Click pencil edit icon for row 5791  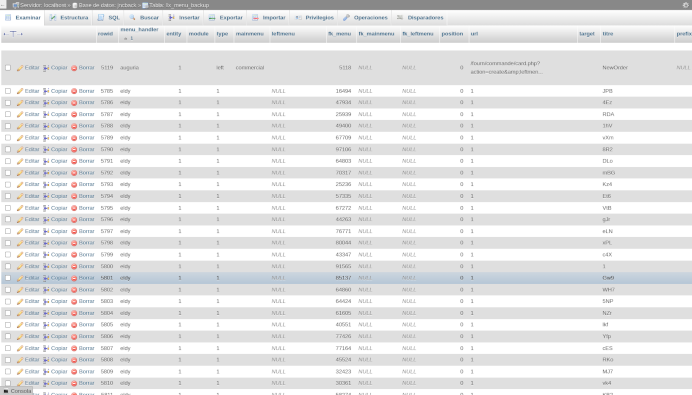click(20, 162)
